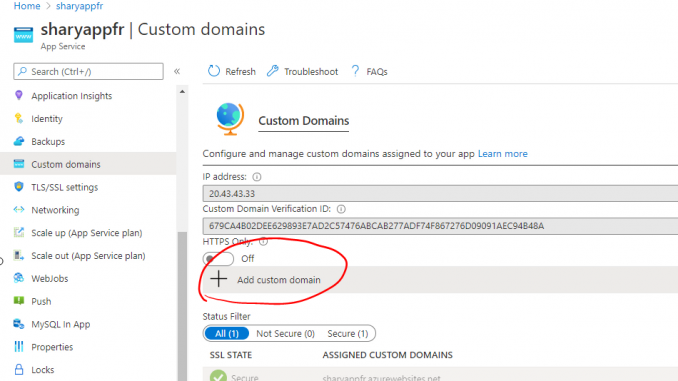This screenshot has height=381, width=678.
Task: Click the Locks padlock icon
Action: point(19,369)
